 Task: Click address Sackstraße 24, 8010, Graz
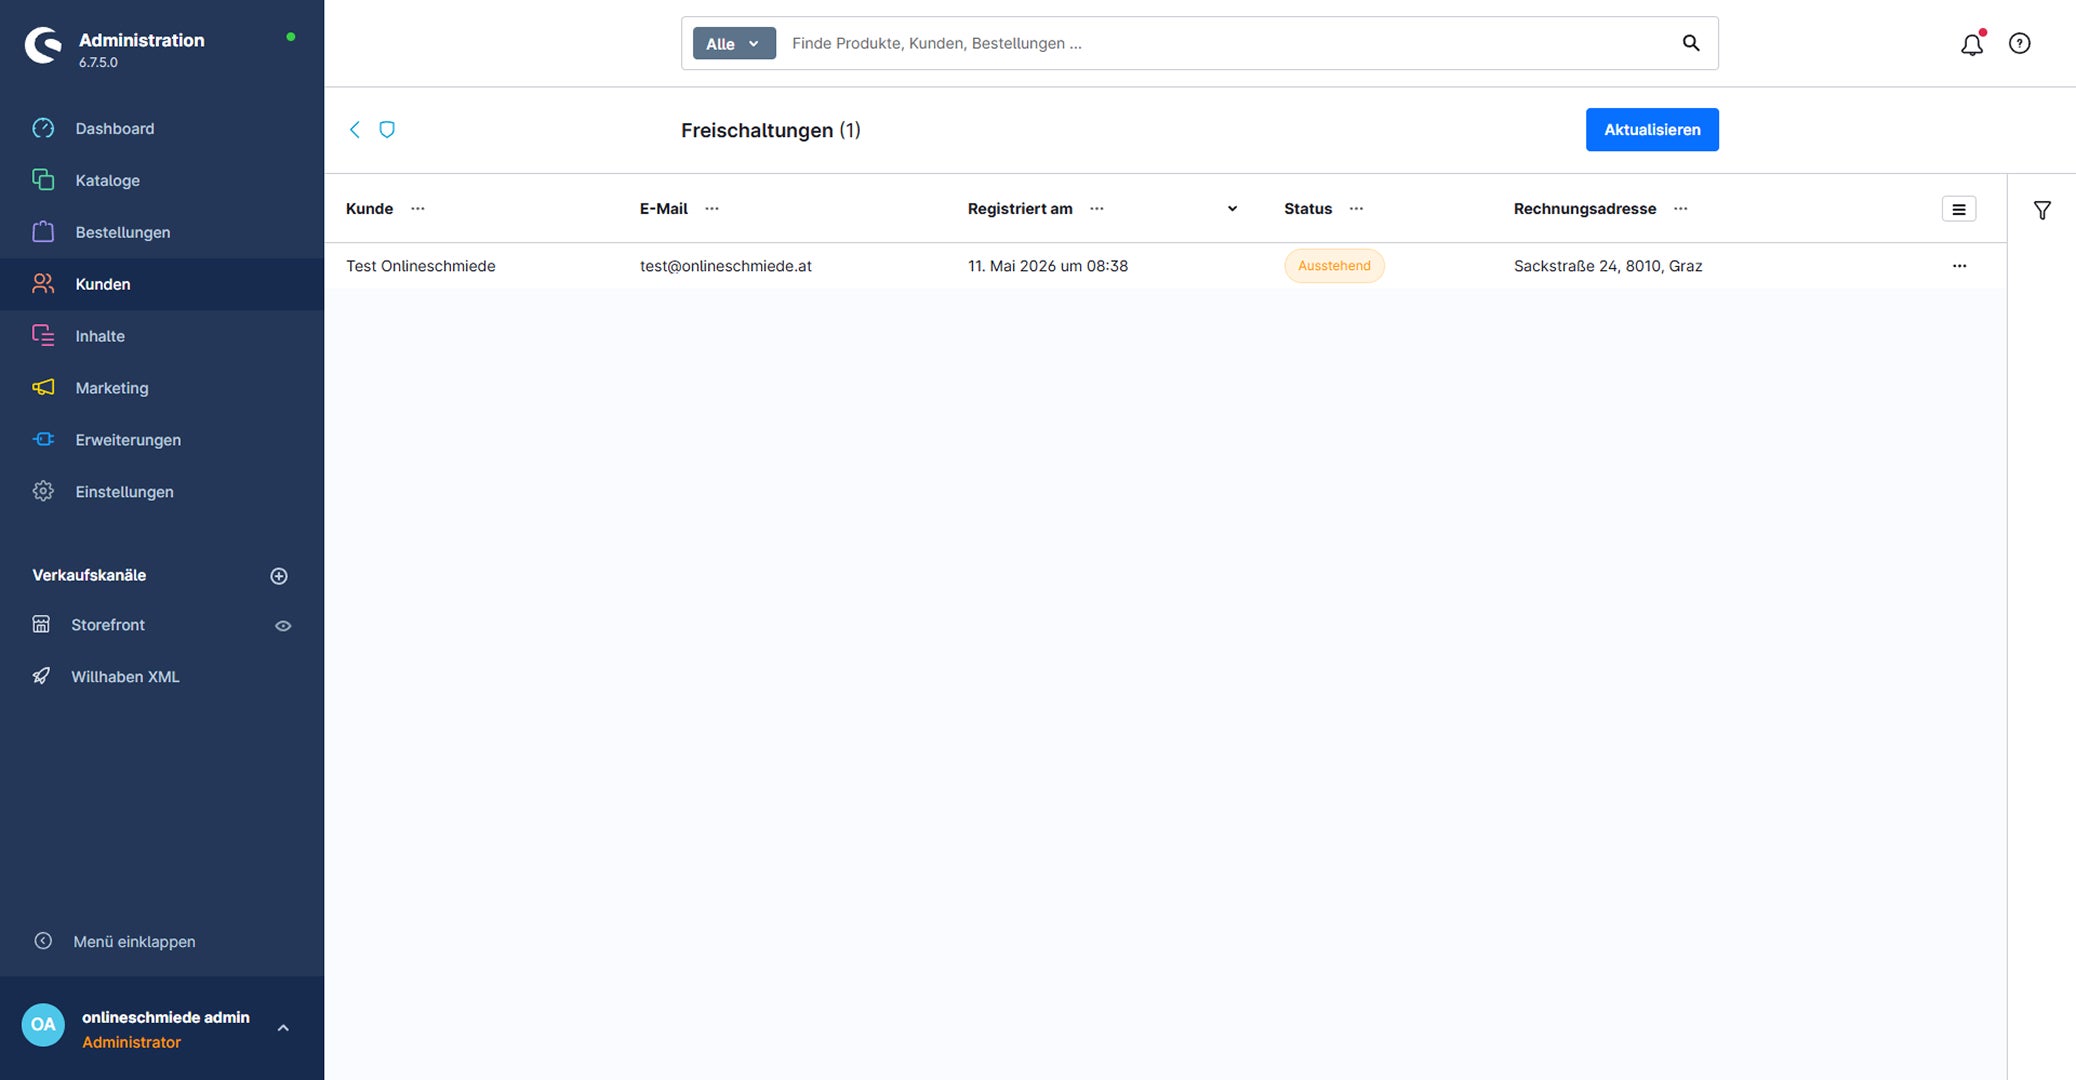coord(1608,266)
